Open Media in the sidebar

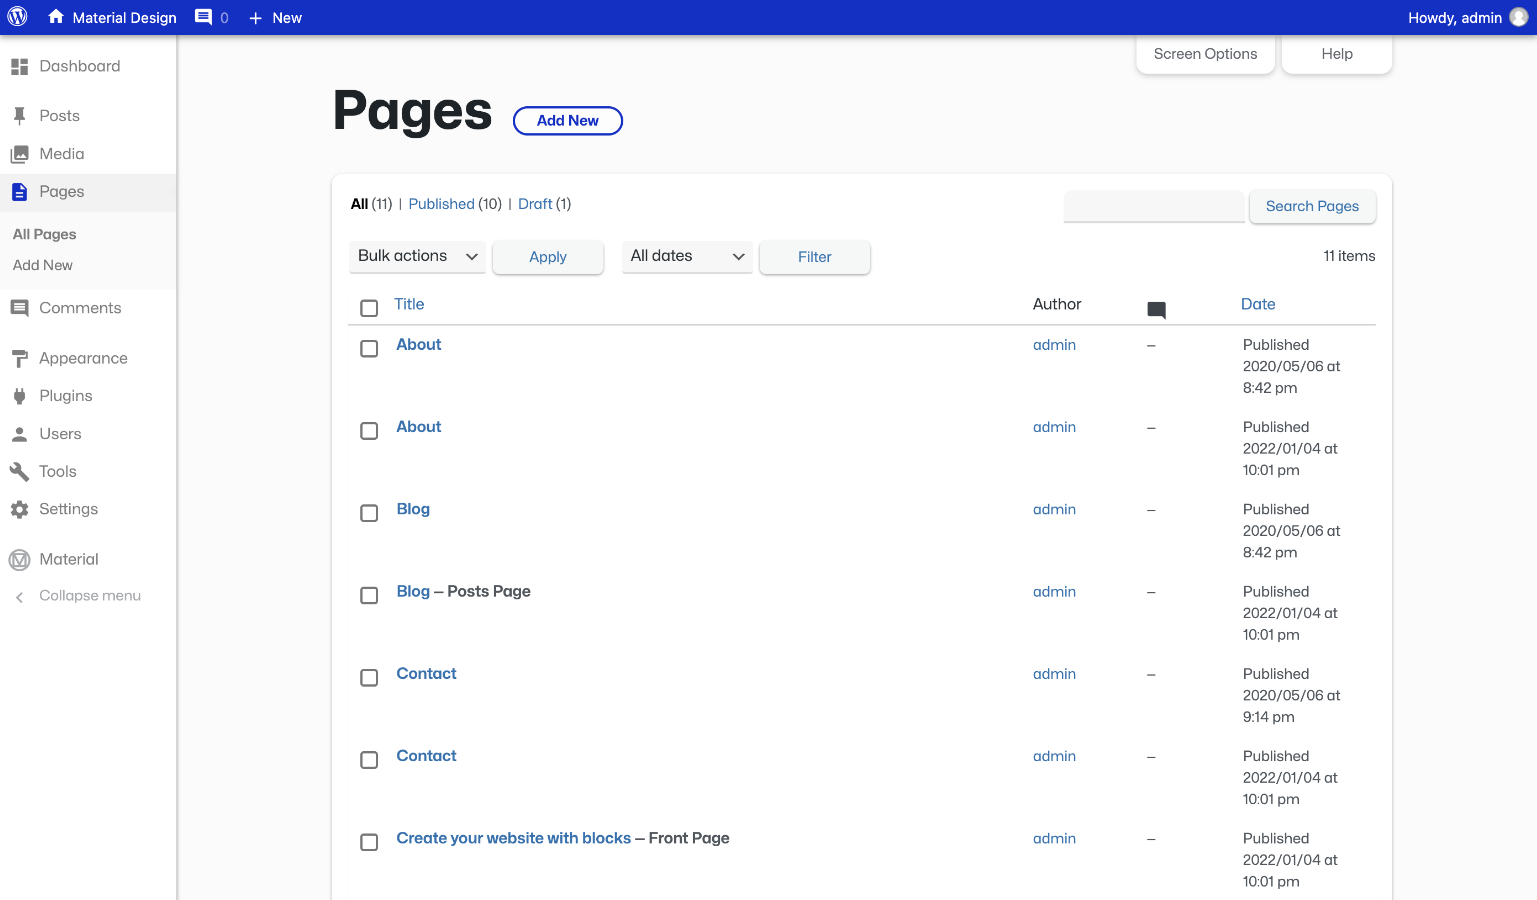(61, 154)
